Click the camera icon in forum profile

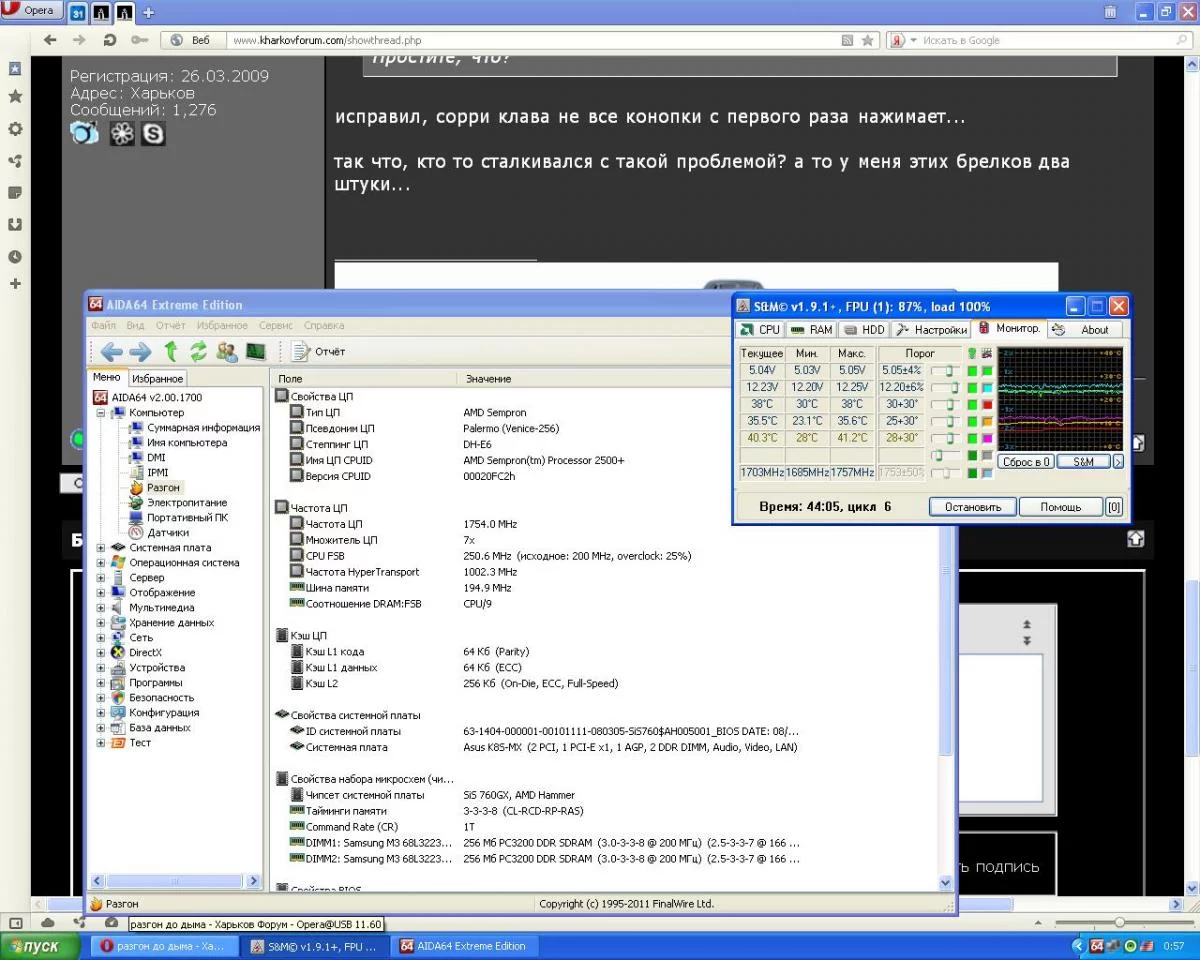coord(85,133)
